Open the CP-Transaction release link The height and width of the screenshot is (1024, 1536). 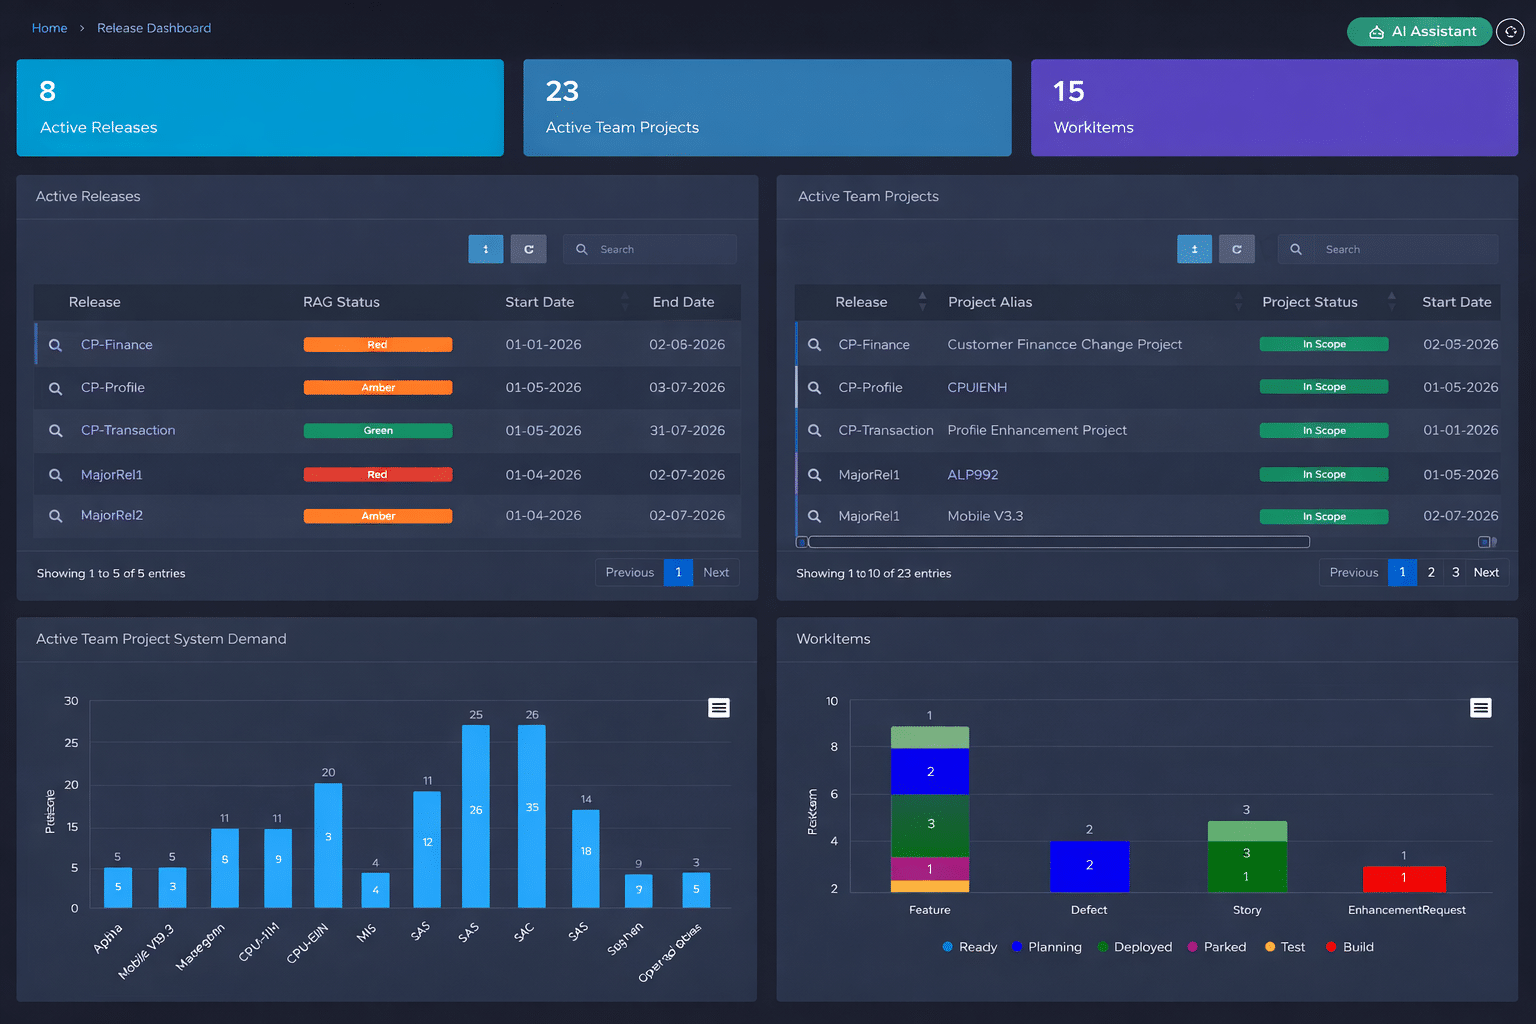tap(128, 430)
